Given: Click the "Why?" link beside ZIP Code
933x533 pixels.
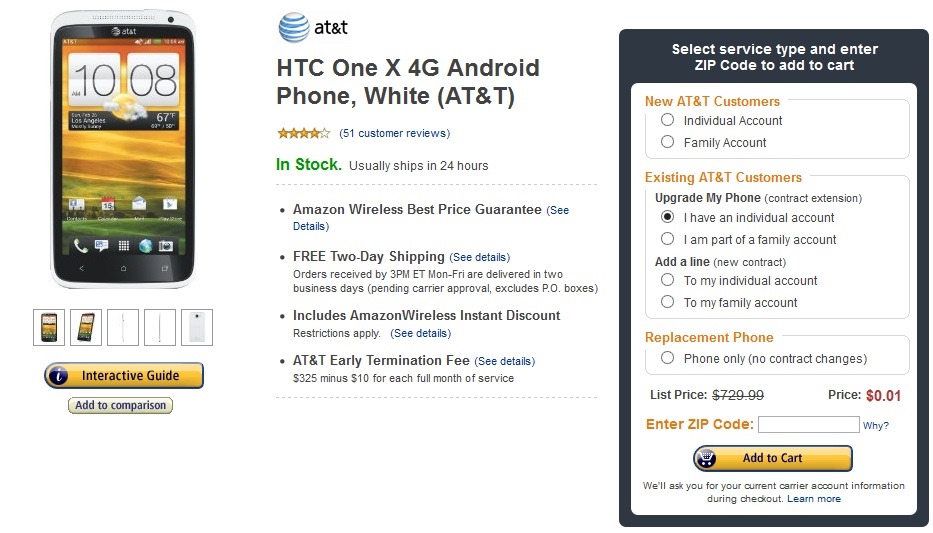Looking at the screenshot, I should click(876, 426).
